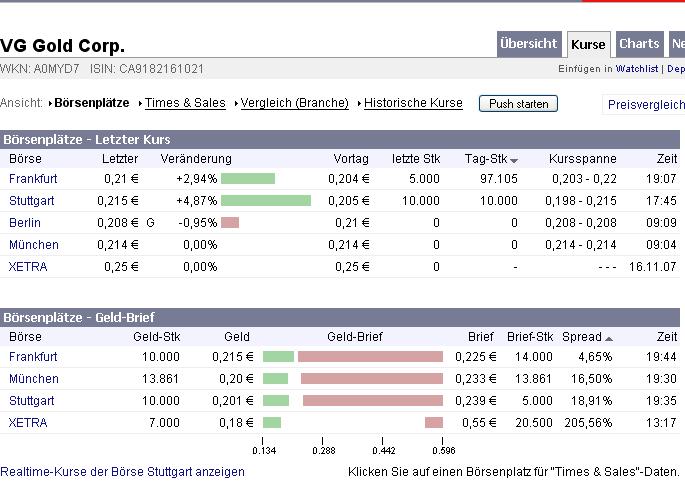
Task: Click the 205,56% spread value
Action: [588, 423]
